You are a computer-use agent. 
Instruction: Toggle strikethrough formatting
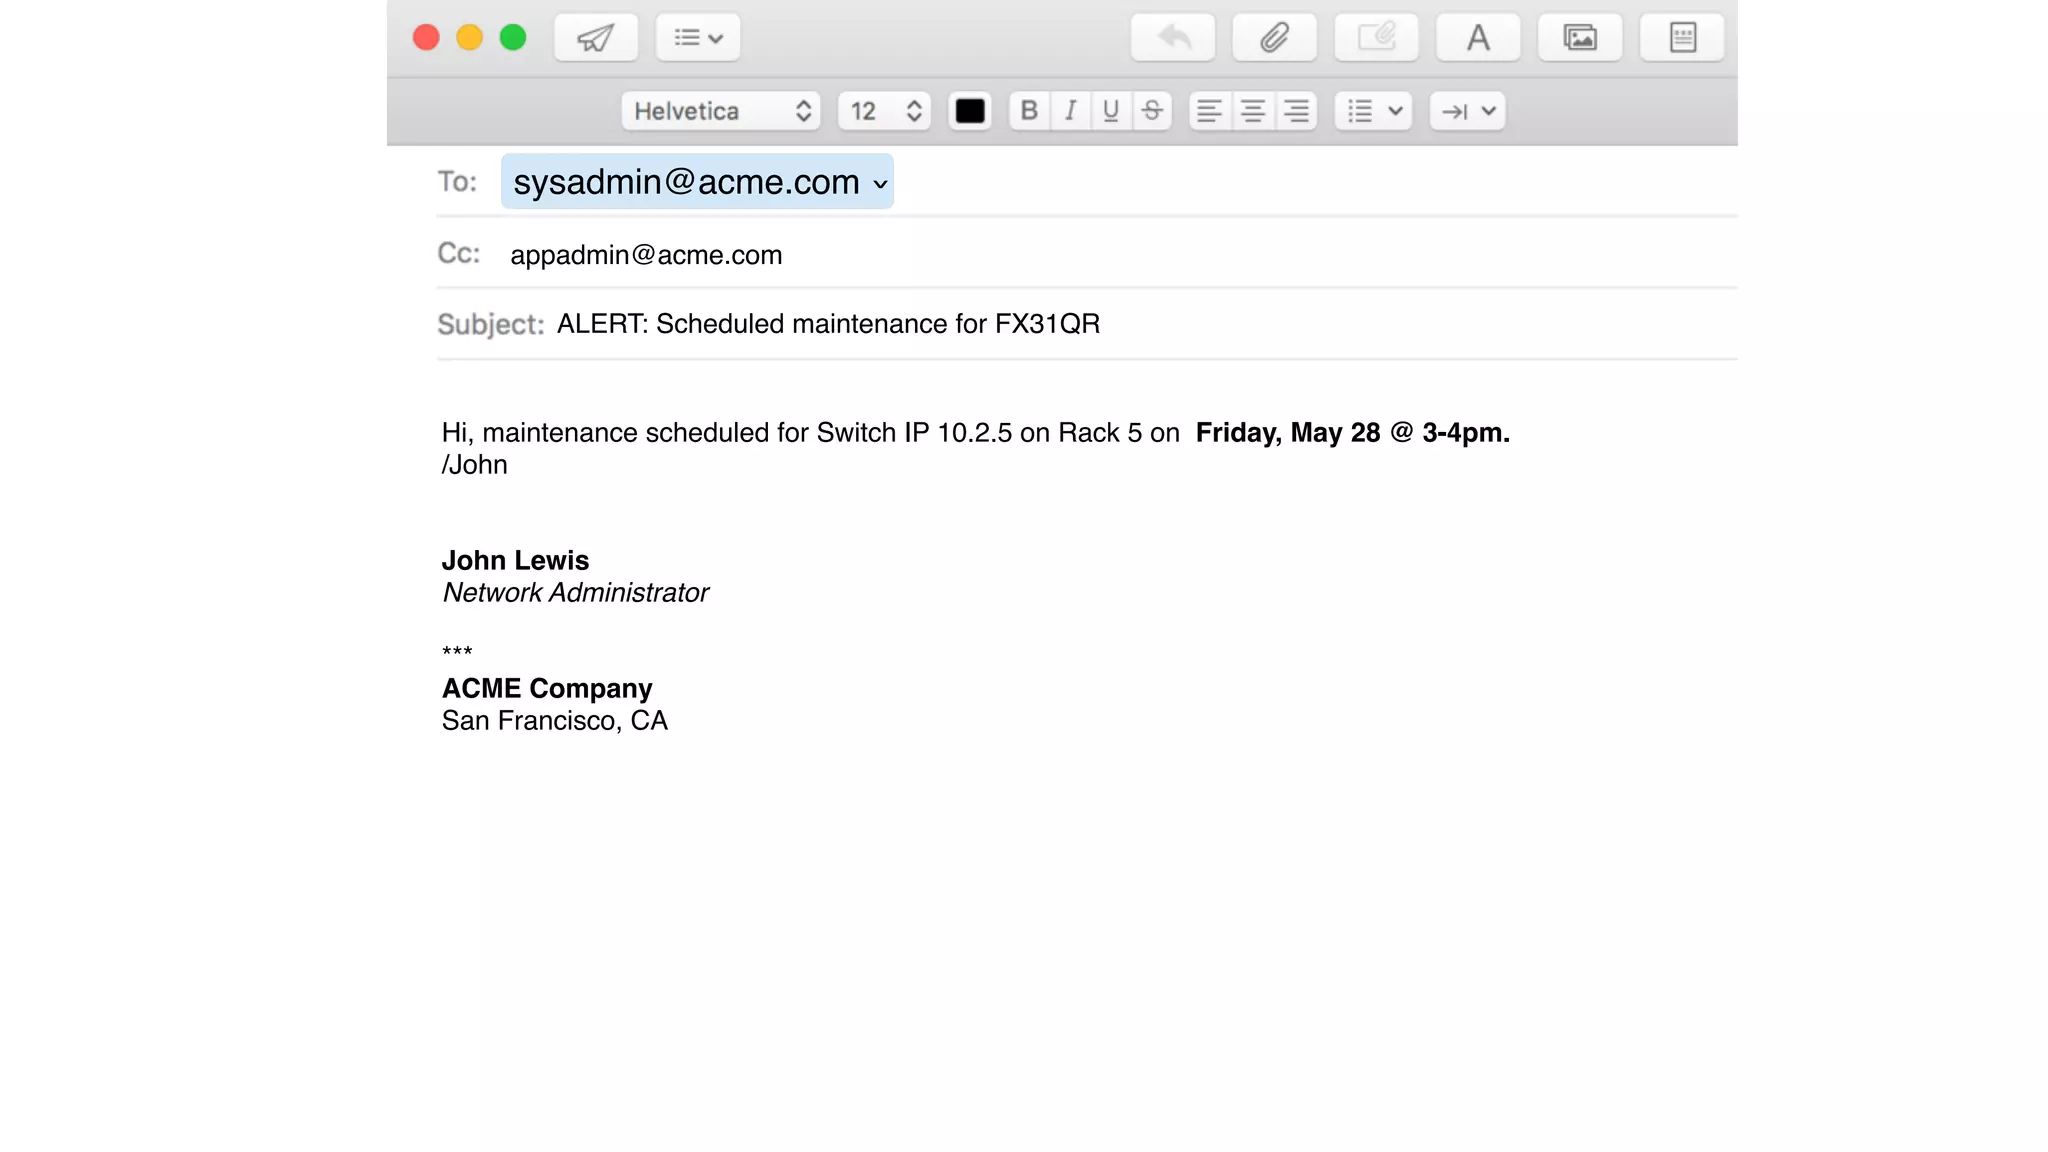tap(1152, 111)
